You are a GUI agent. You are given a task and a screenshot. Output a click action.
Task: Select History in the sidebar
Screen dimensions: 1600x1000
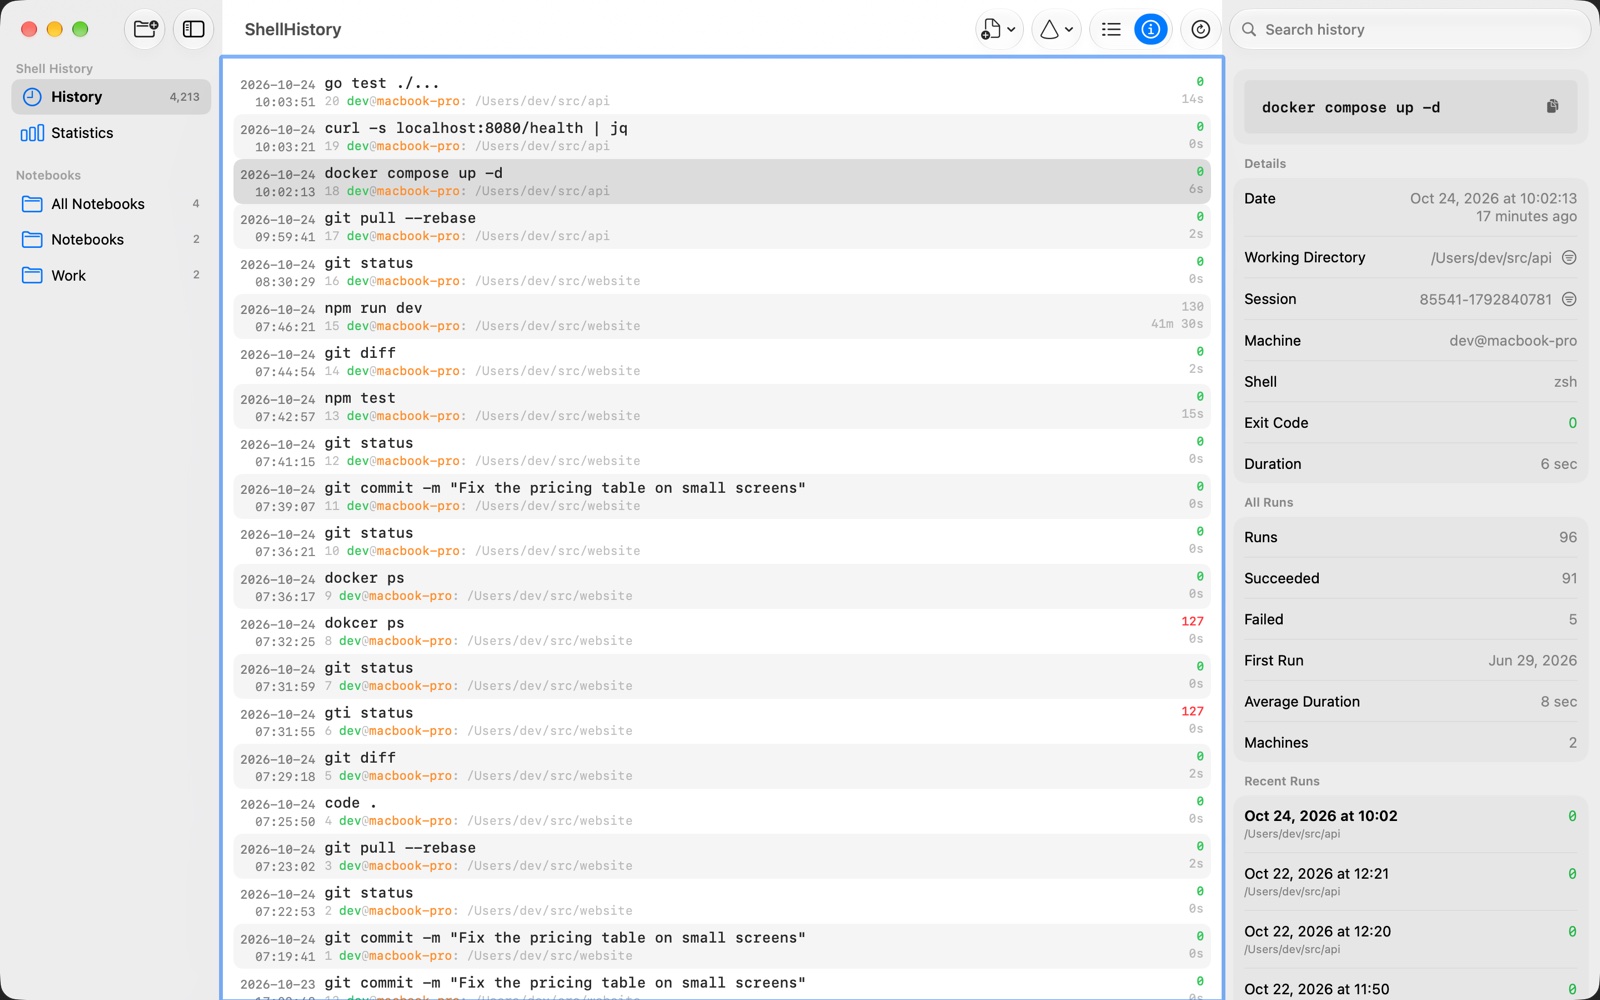point(111,97)
